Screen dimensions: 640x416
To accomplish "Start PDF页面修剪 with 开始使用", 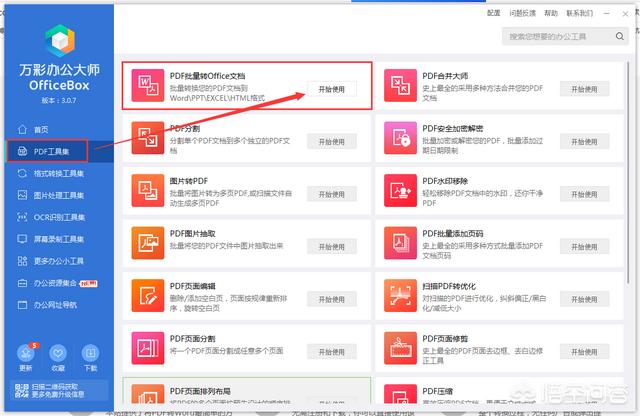I will 584,352.
